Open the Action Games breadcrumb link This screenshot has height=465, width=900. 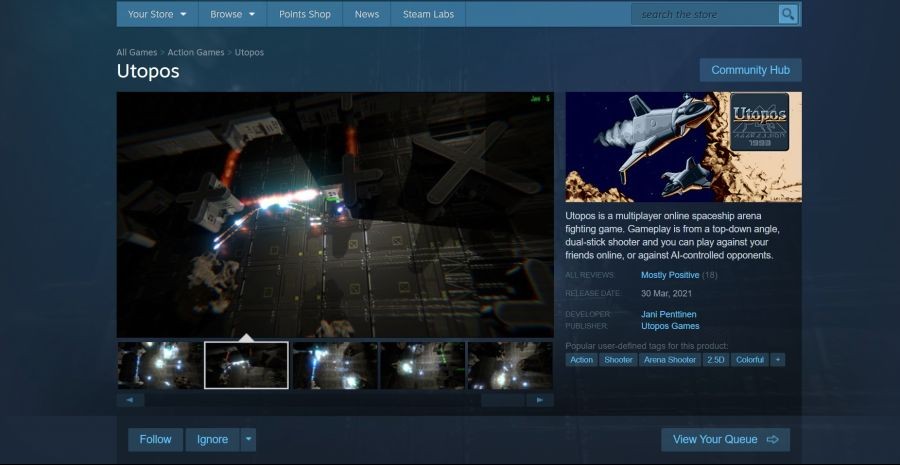pos(196,52)
